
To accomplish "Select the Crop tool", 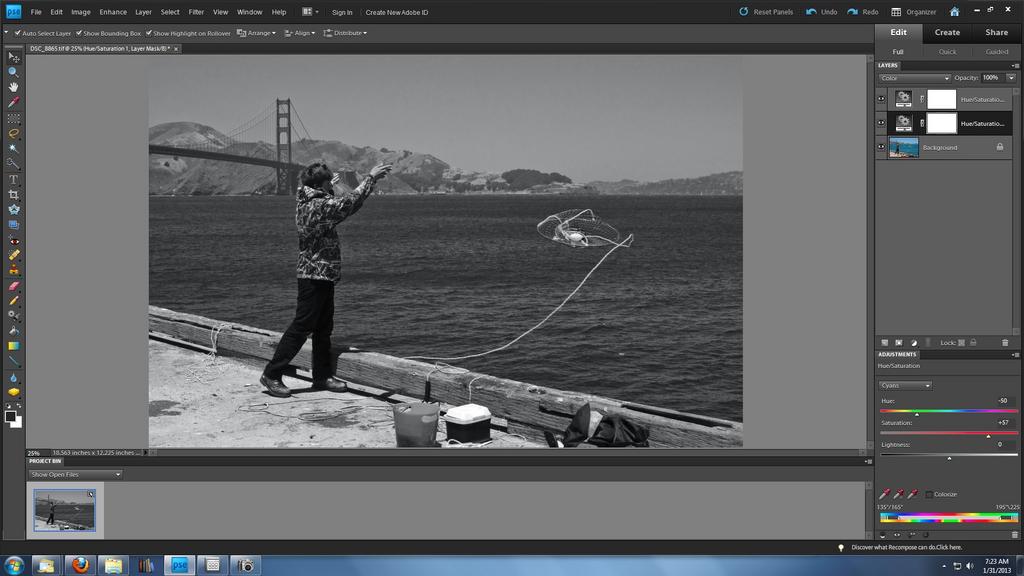I will pos(13,194).
